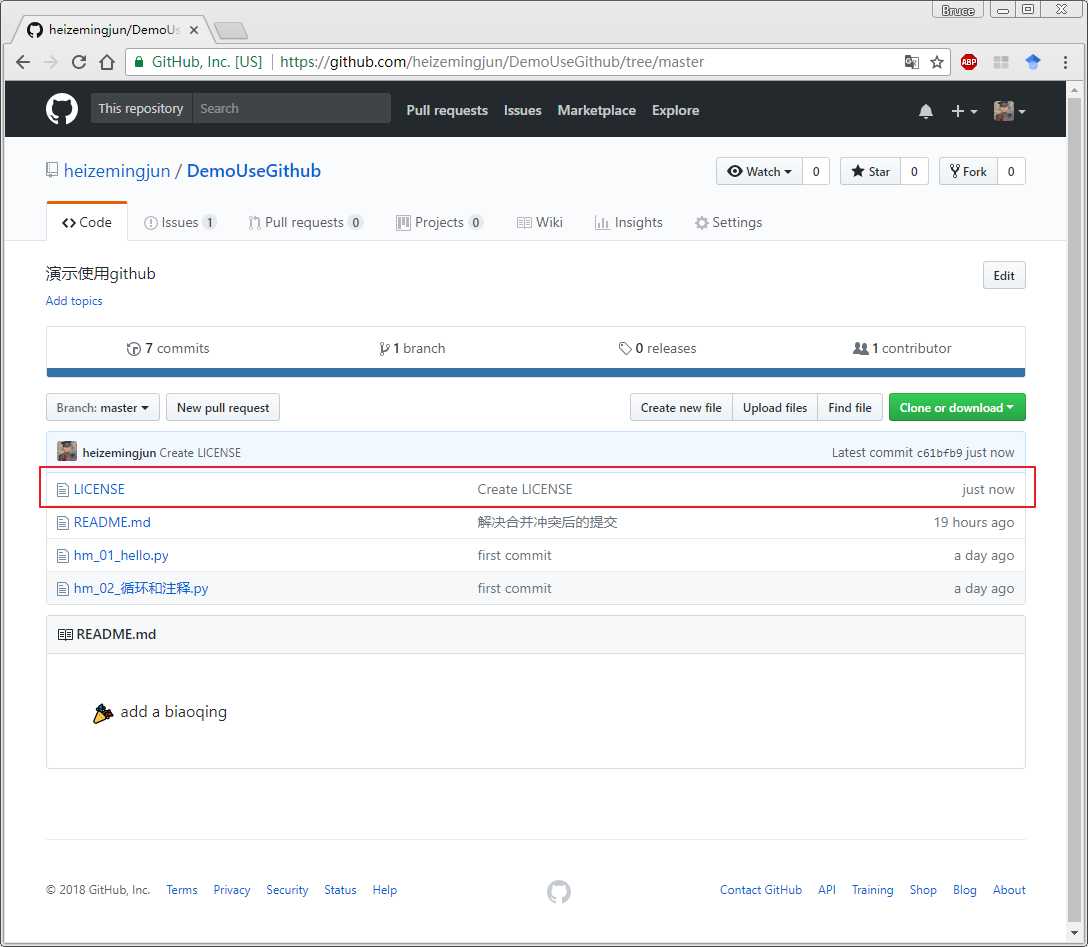Open the hm_02_循环和注释.py file

(141, 588)
